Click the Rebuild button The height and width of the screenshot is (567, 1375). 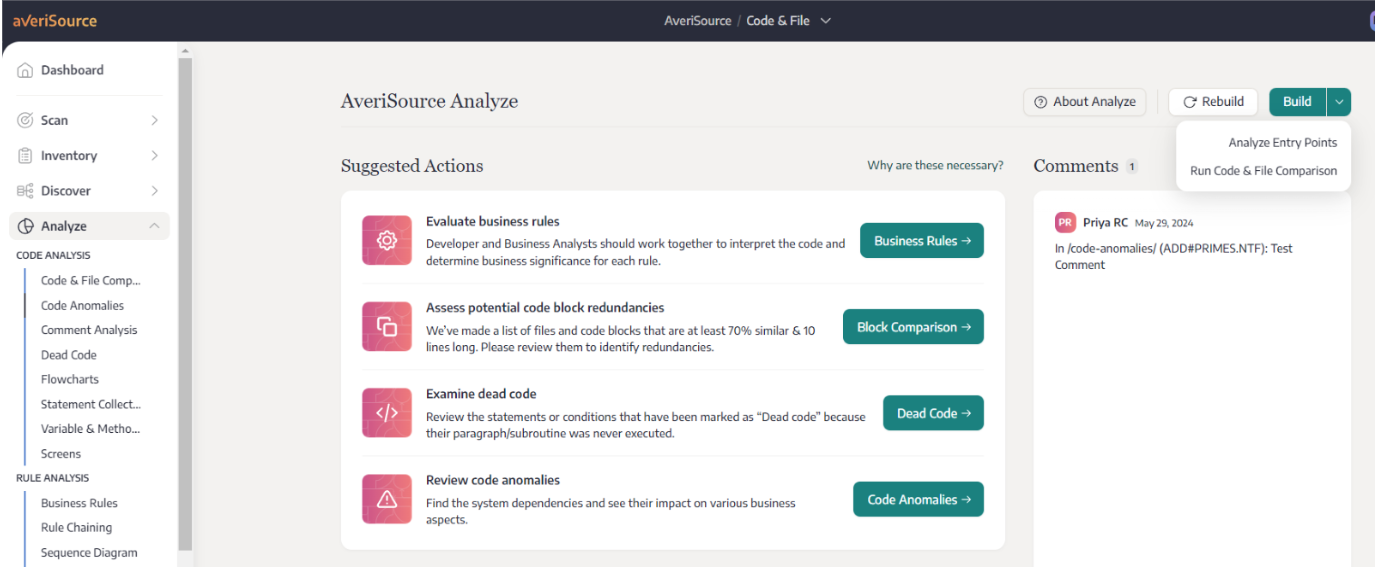[1213, 101]
